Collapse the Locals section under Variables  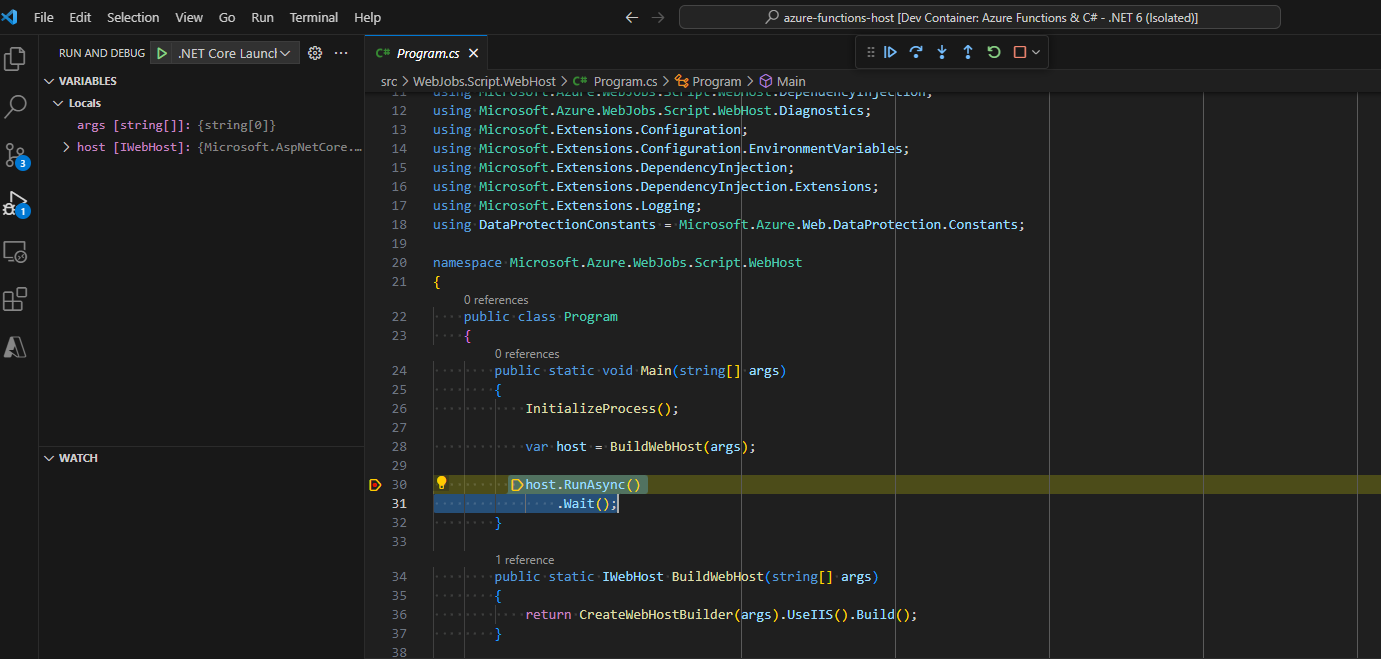[x=58, y=102]
